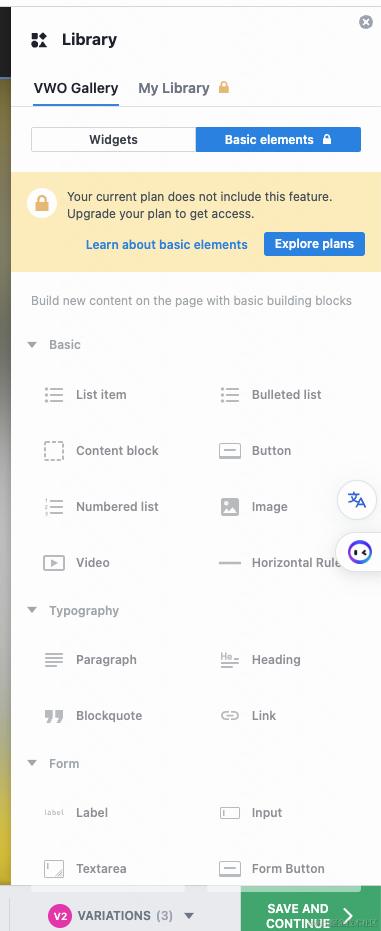Open the translate floating icon

357,500
